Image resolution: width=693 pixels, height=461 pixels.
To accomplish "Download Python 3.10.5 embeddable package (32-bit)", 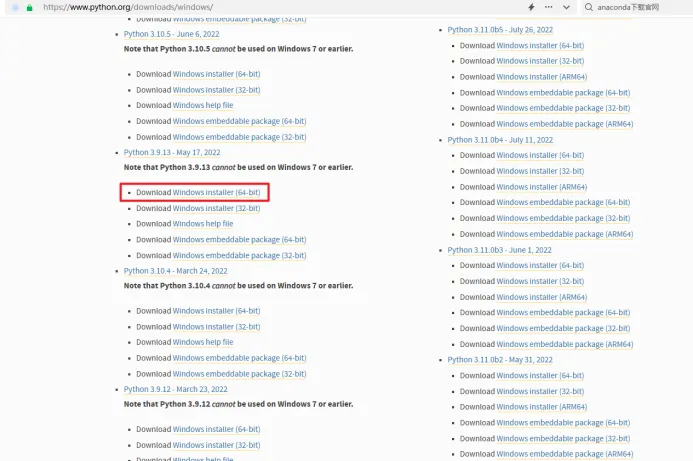I will 239,137.
